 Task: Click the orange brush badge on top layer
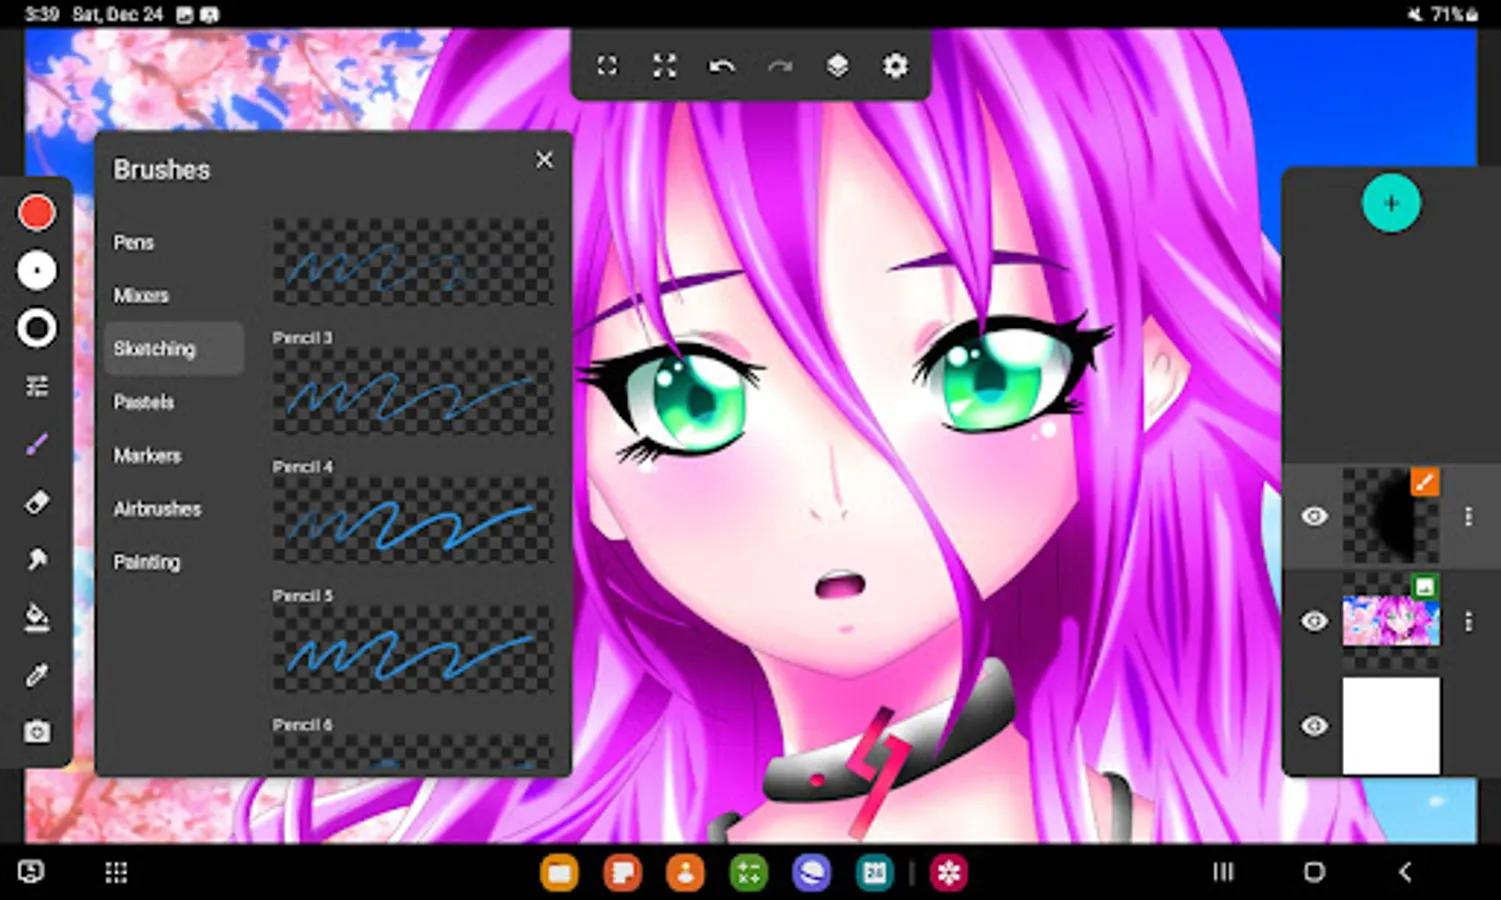1425,482
